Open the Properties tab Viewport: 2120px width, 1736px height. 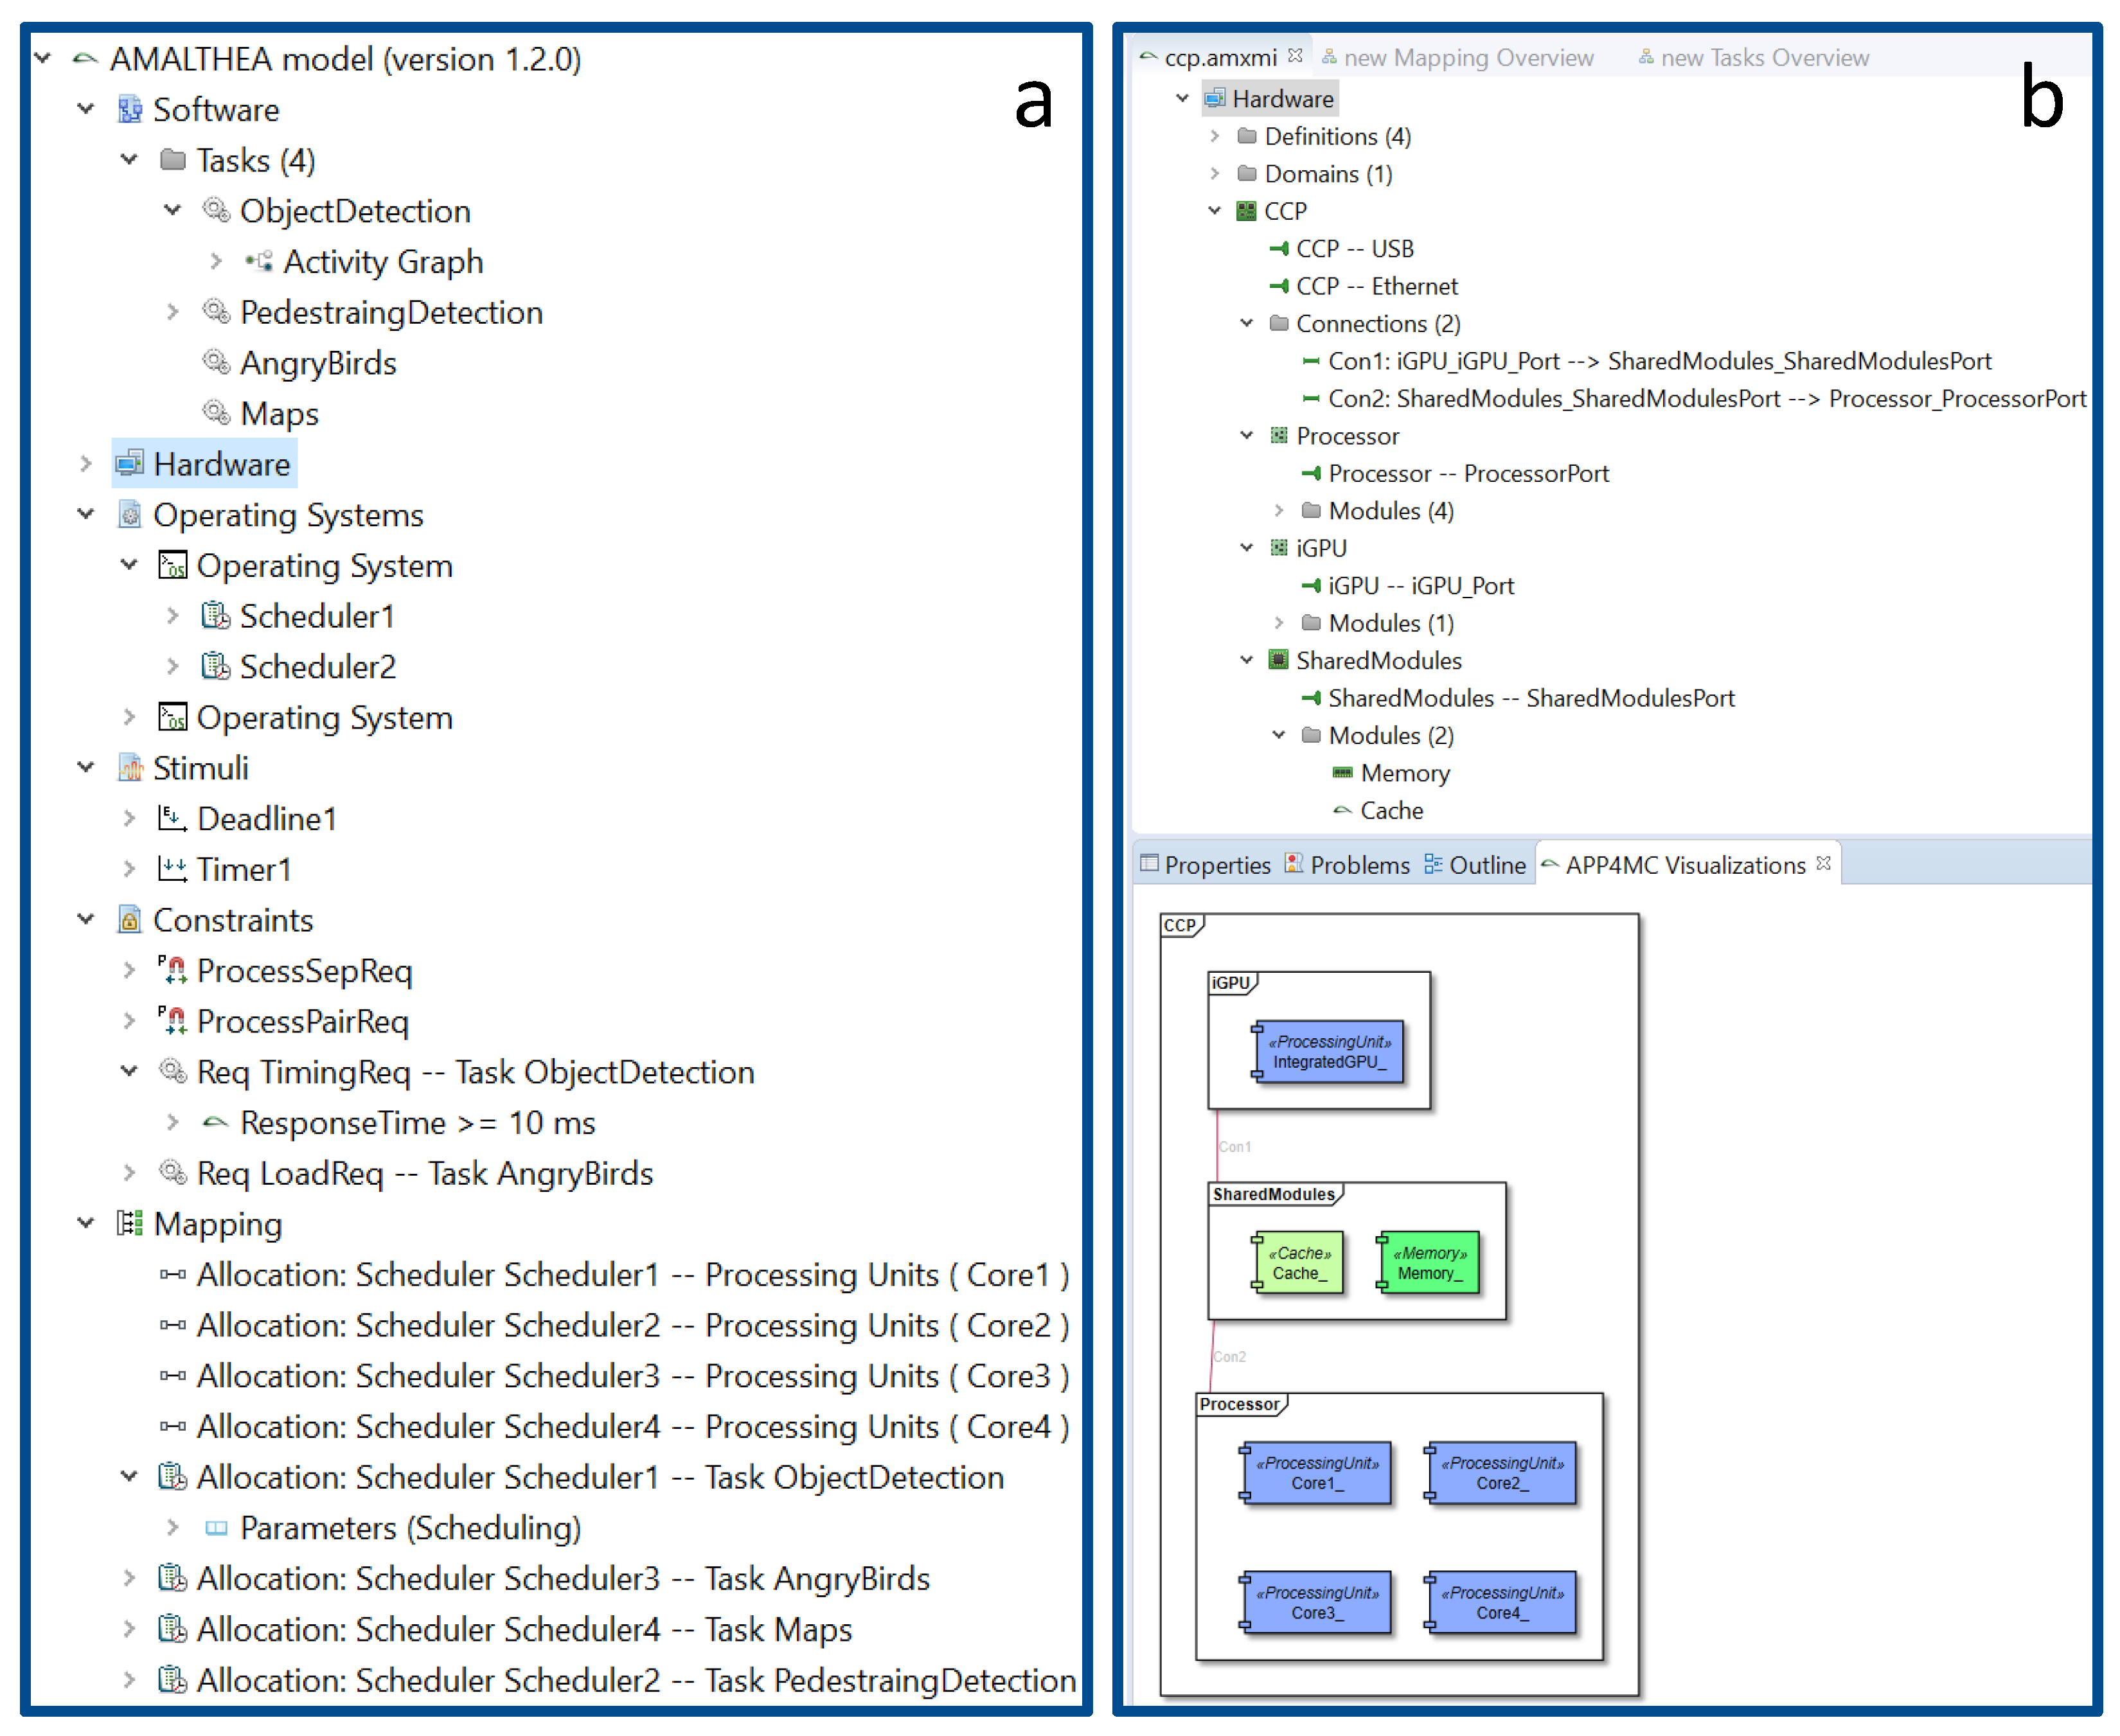tap(1216, 865)
